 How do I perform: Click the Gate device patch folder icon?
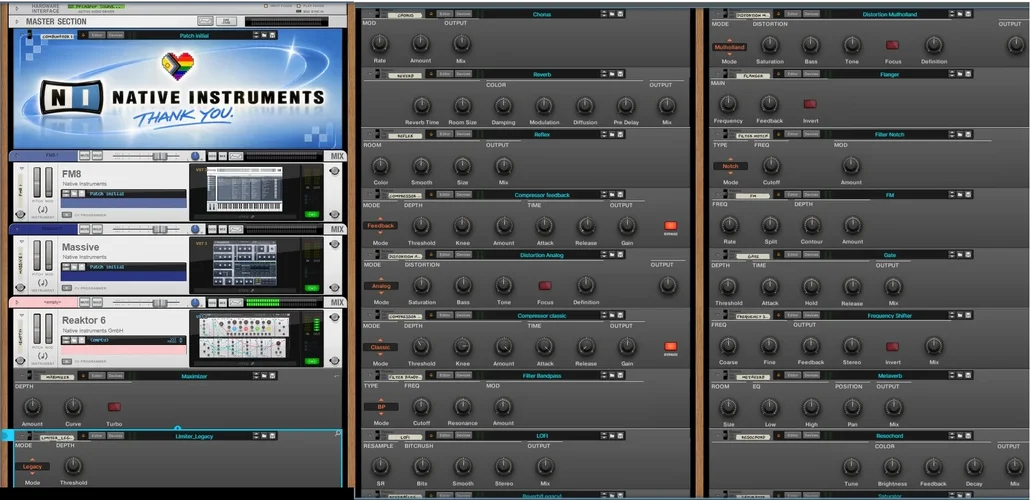[x=960, y=255]
